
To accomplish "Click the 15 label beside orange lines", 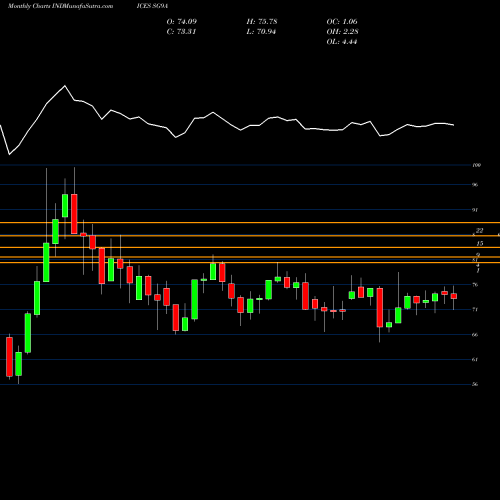I will [x=480, y=244].
